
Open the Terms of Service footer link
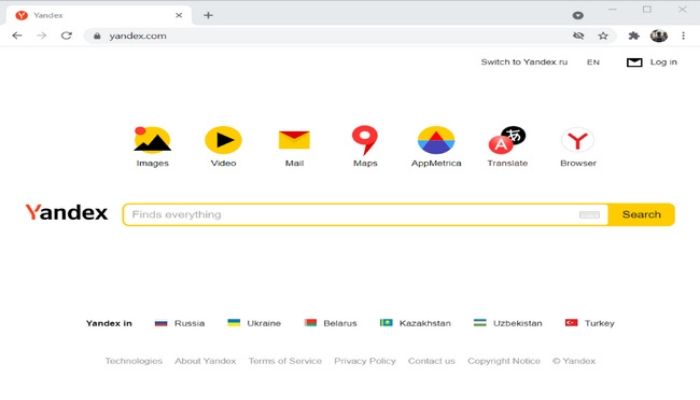pos(285,361)
